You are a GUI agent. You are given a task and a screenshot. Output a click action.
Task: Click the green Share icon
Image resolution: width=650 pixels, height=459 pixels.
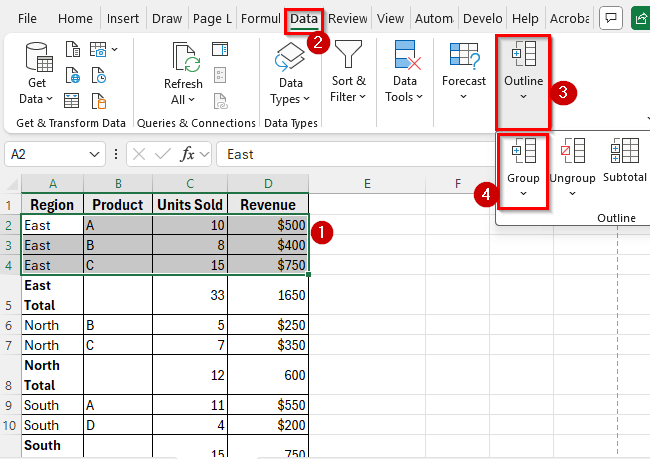(x=640, y=18)
